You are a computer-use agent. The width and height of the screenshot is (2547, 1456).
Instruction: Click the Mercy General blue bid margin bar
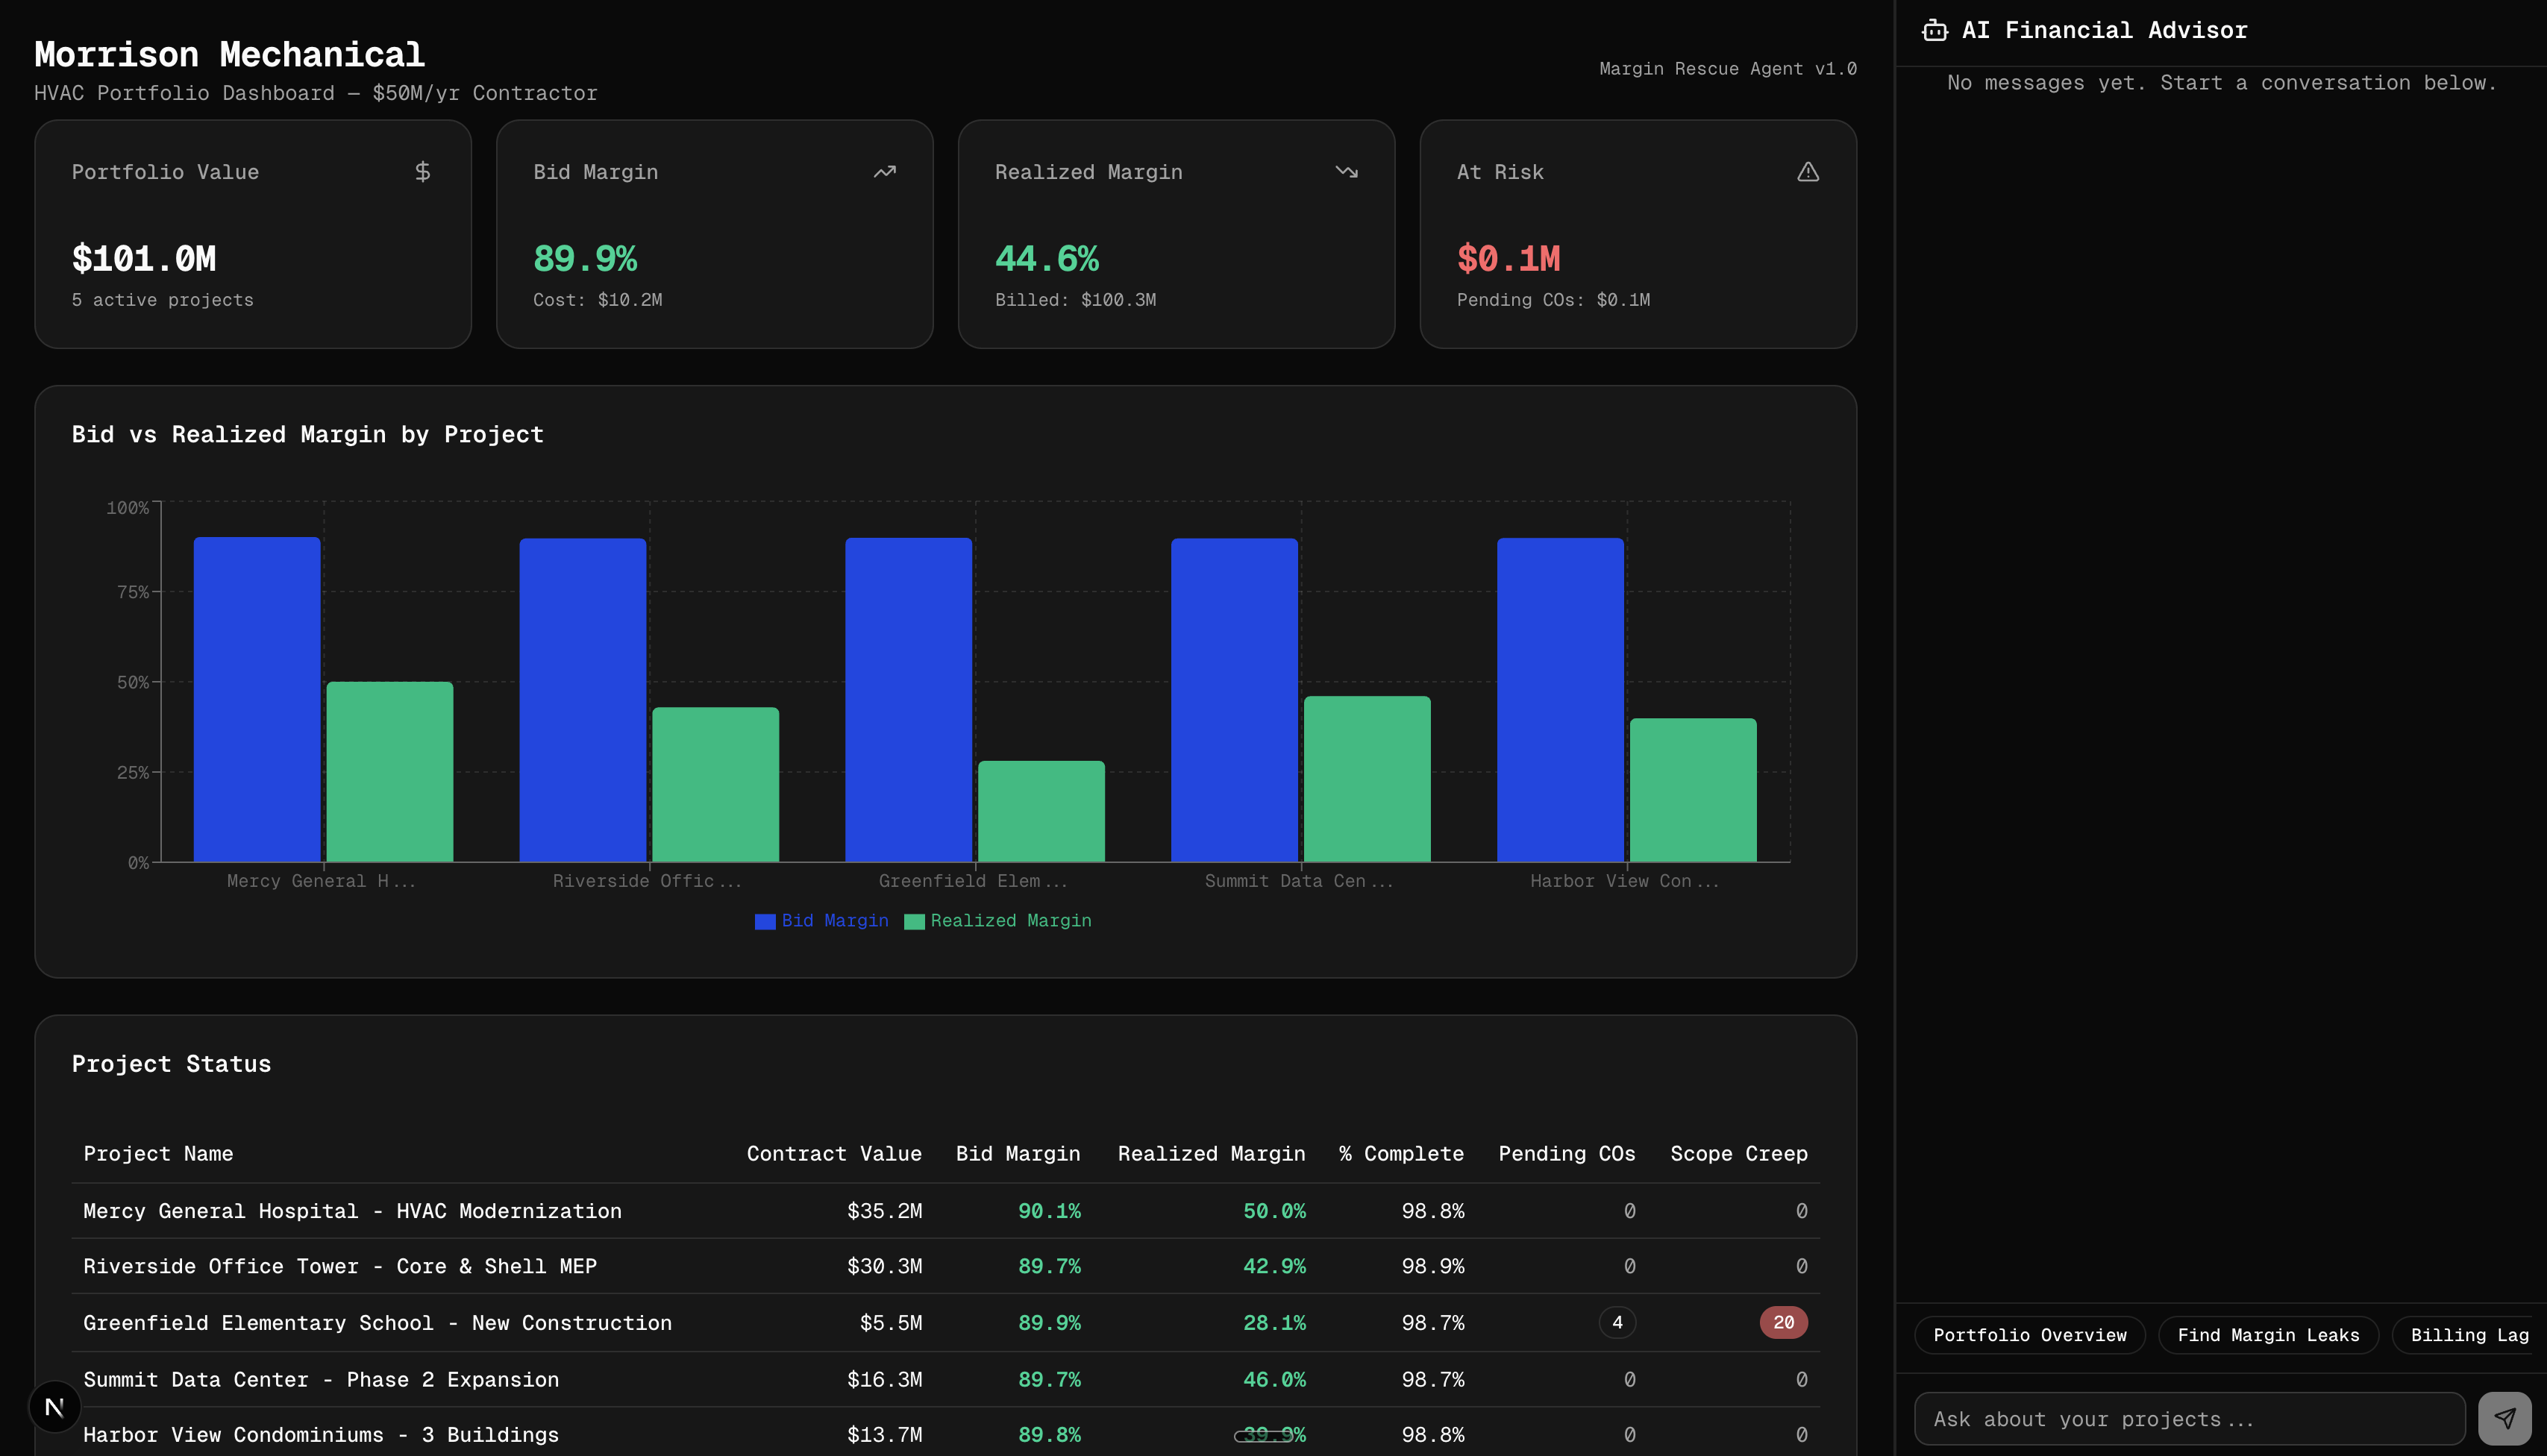pos(257,699)
